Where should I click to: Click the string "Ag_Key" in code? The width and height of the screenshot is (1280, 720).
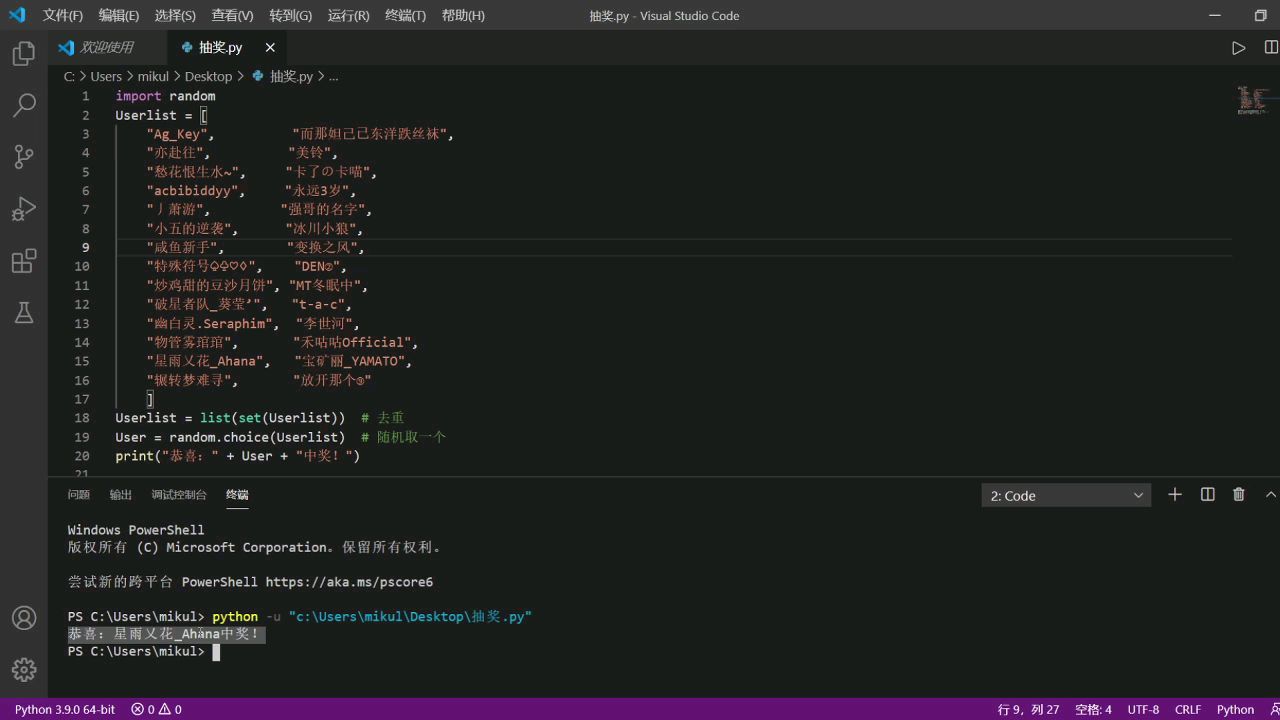pyautogui.click(x=176, y=134)
